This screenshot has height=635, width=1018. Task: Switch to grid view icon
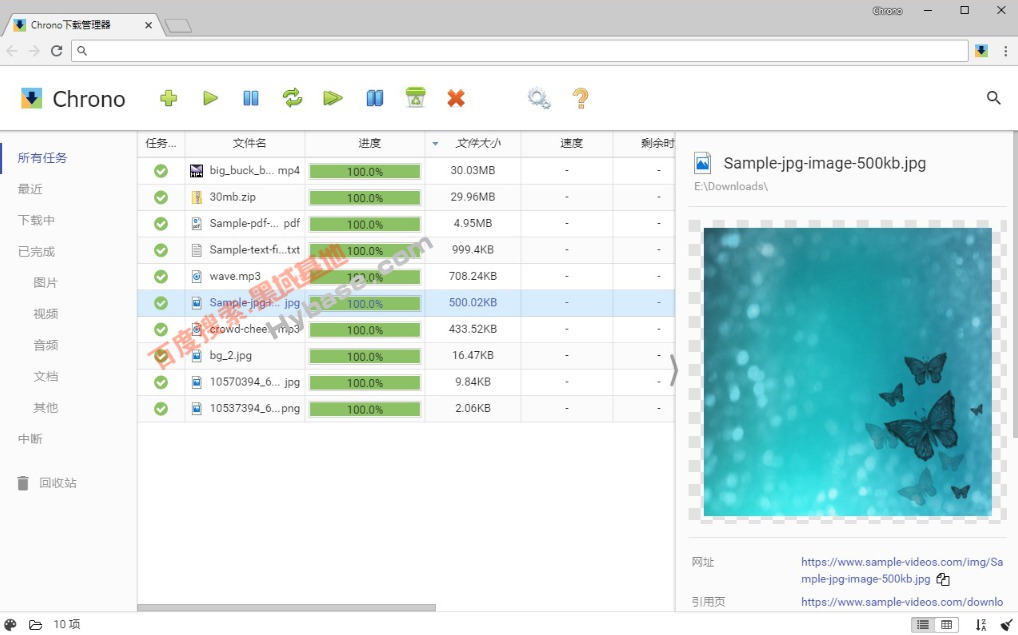(x=947, y=625)
